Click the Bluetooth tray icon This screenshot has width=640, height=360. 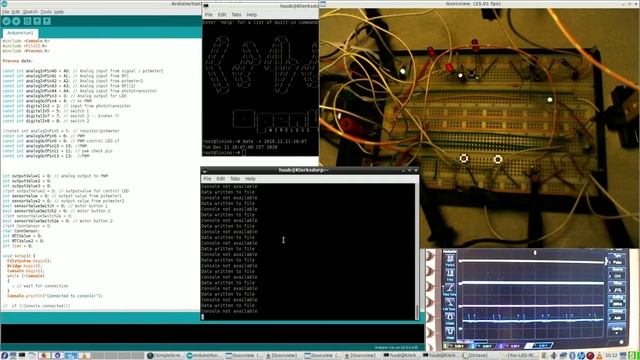(x=572, y=356)
